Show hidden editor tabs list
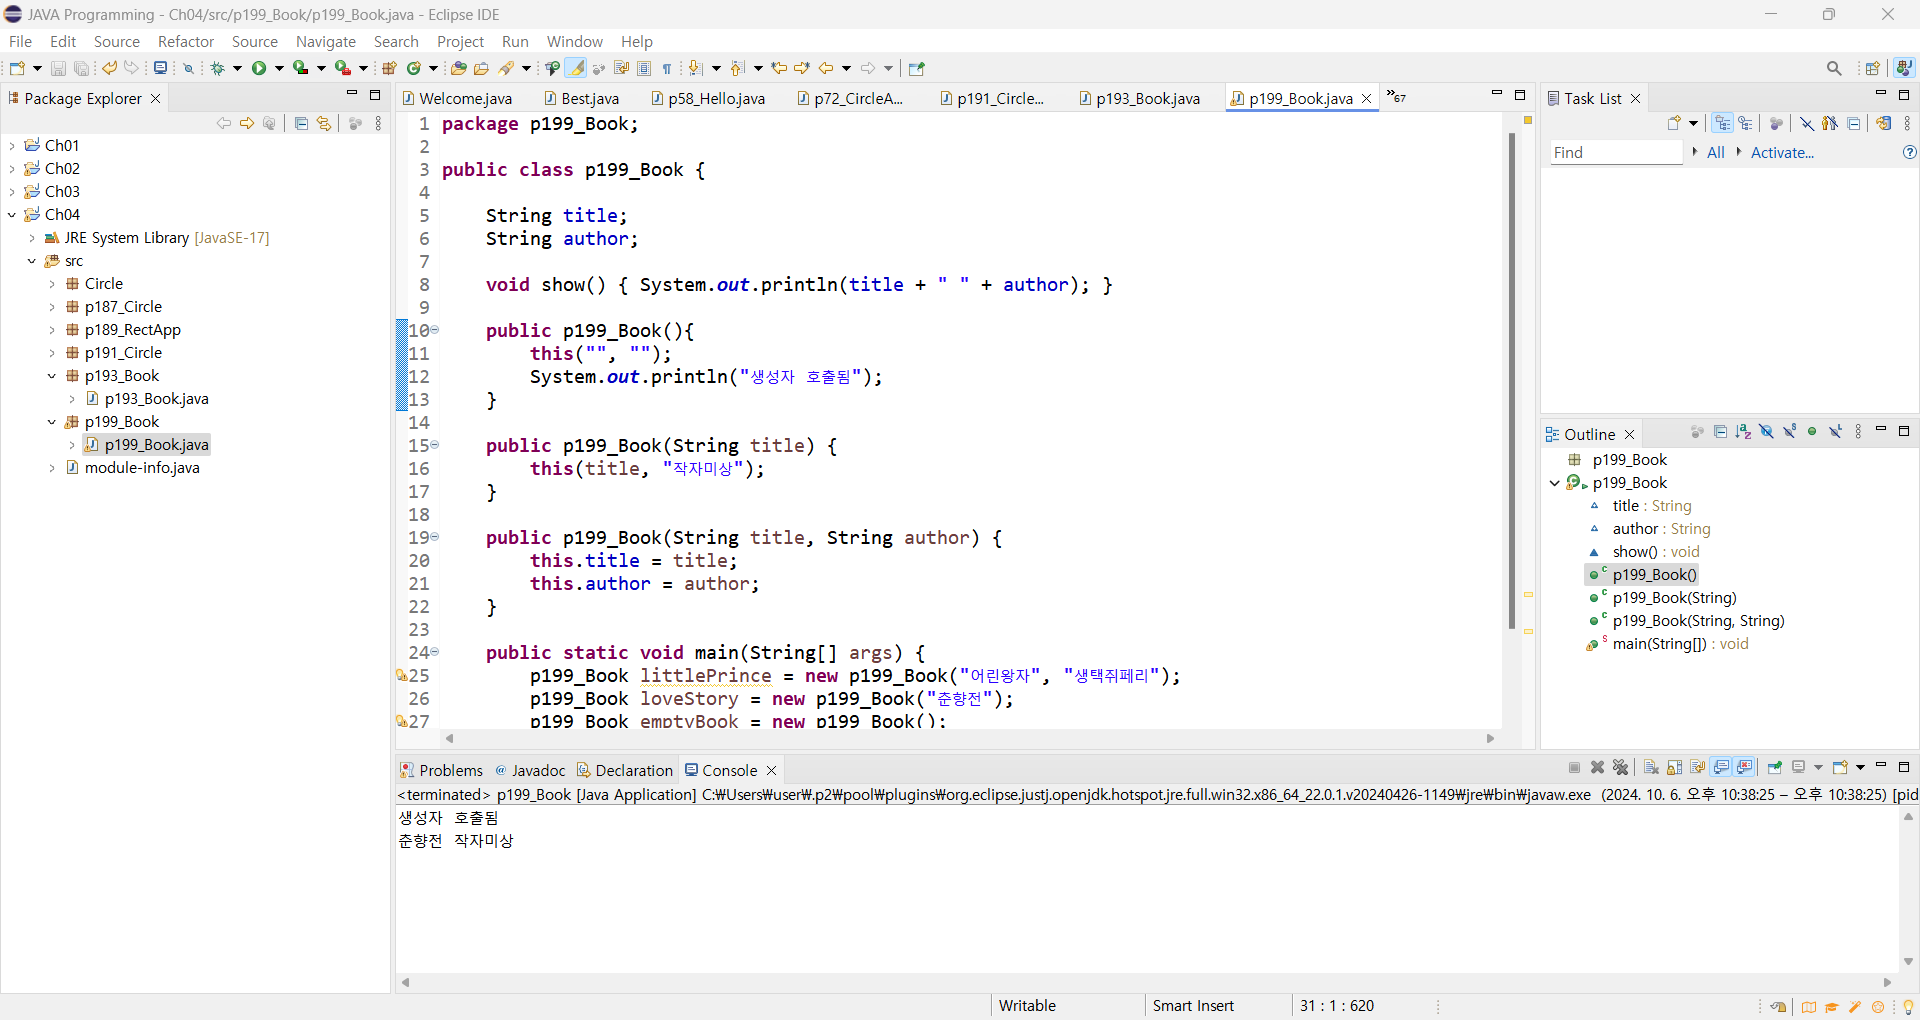This screenshot has width=1920, height=1020. tap(1396, 97)
